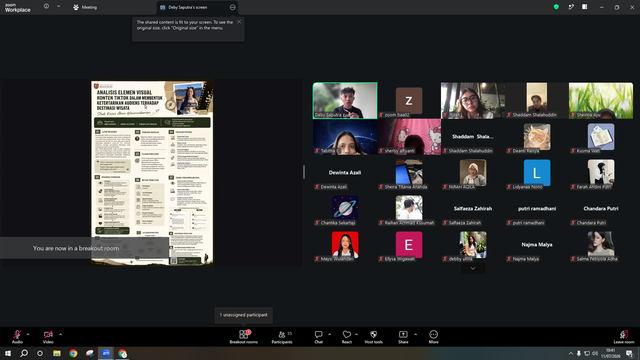Open Windows taskbar search
This screenshot has height=360, width=640.
(24, 353)
